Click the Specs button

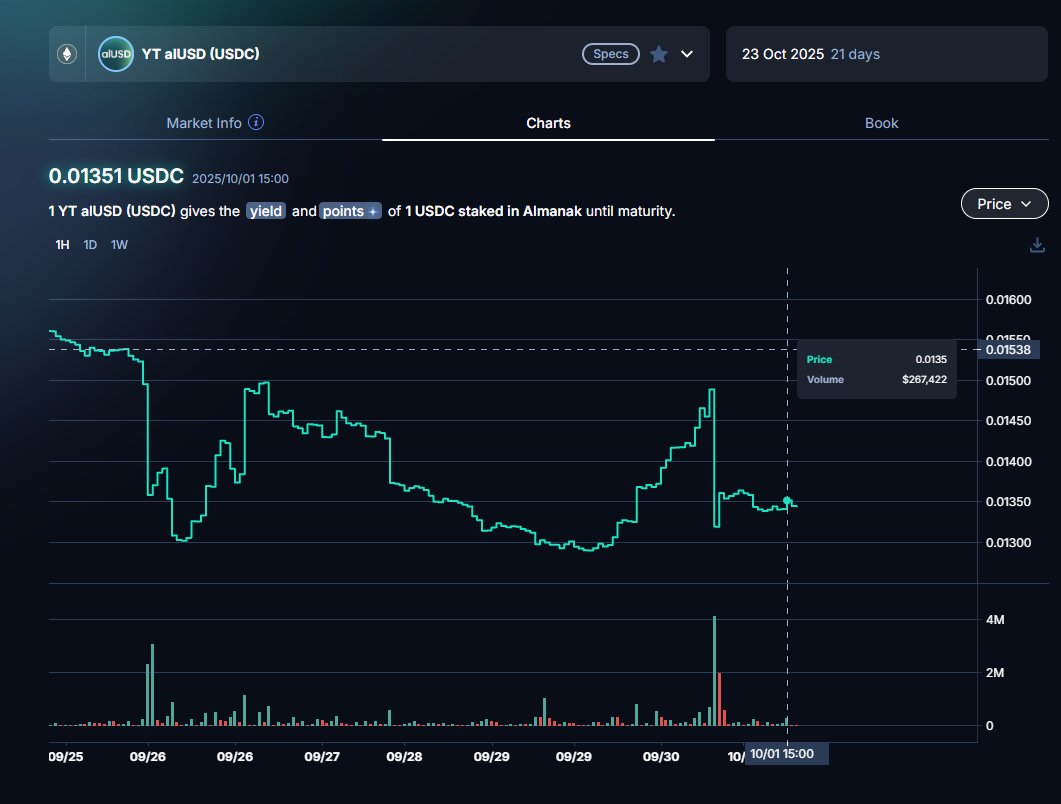point(610,54)
